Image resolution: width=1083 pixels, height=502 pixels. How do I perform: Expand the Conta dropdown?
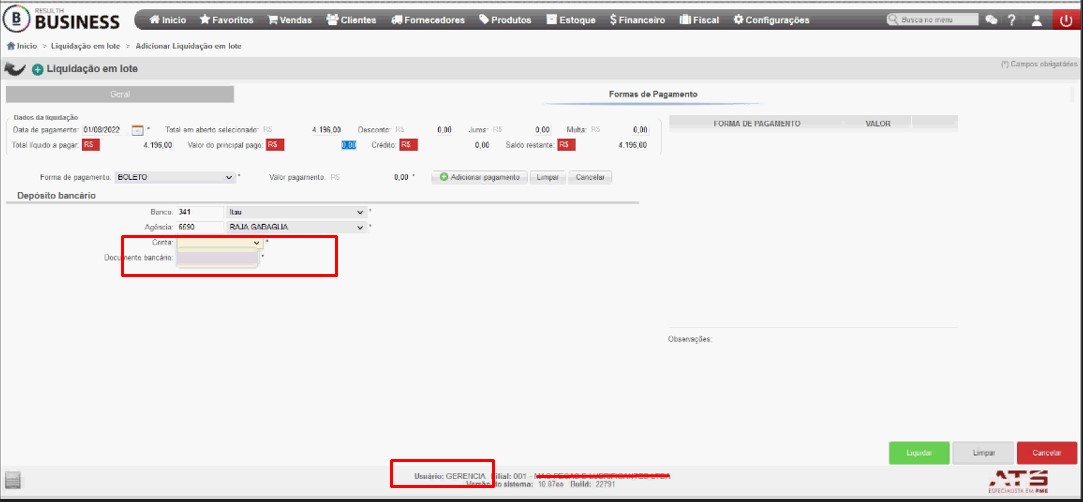click(220, 243)
